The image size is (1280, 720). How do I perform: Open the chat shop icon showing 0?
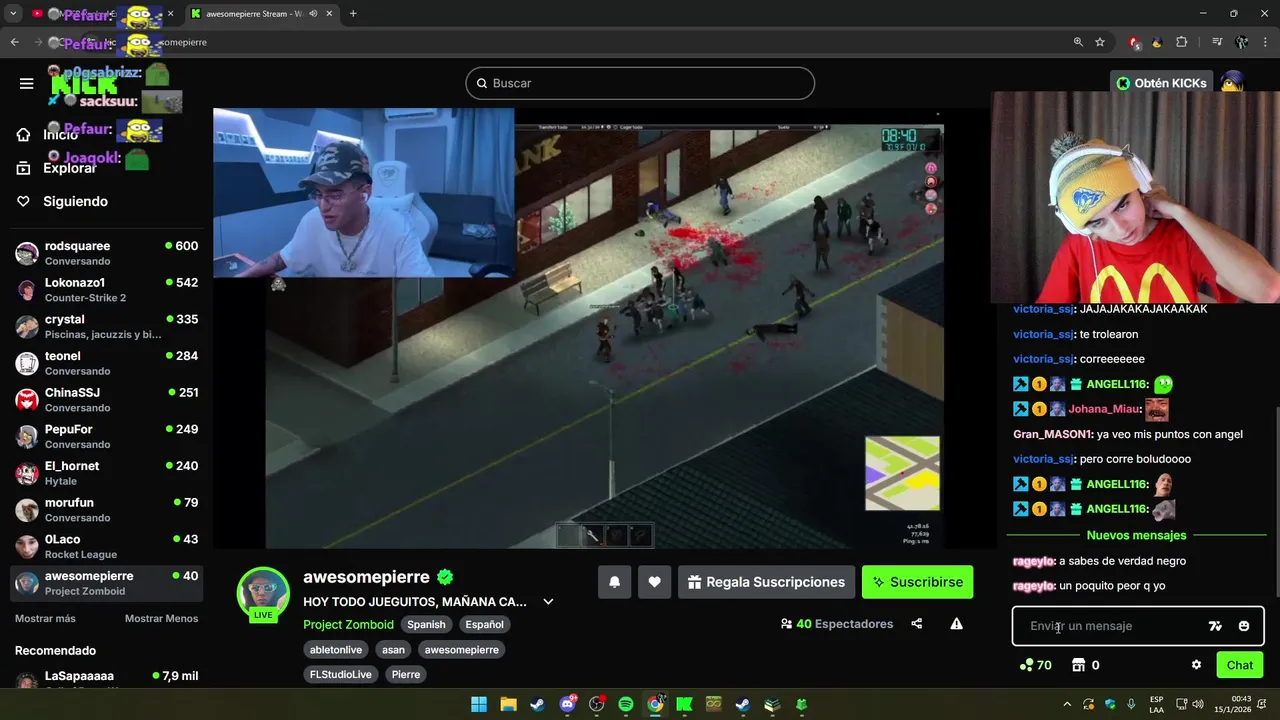[1085, 665]
